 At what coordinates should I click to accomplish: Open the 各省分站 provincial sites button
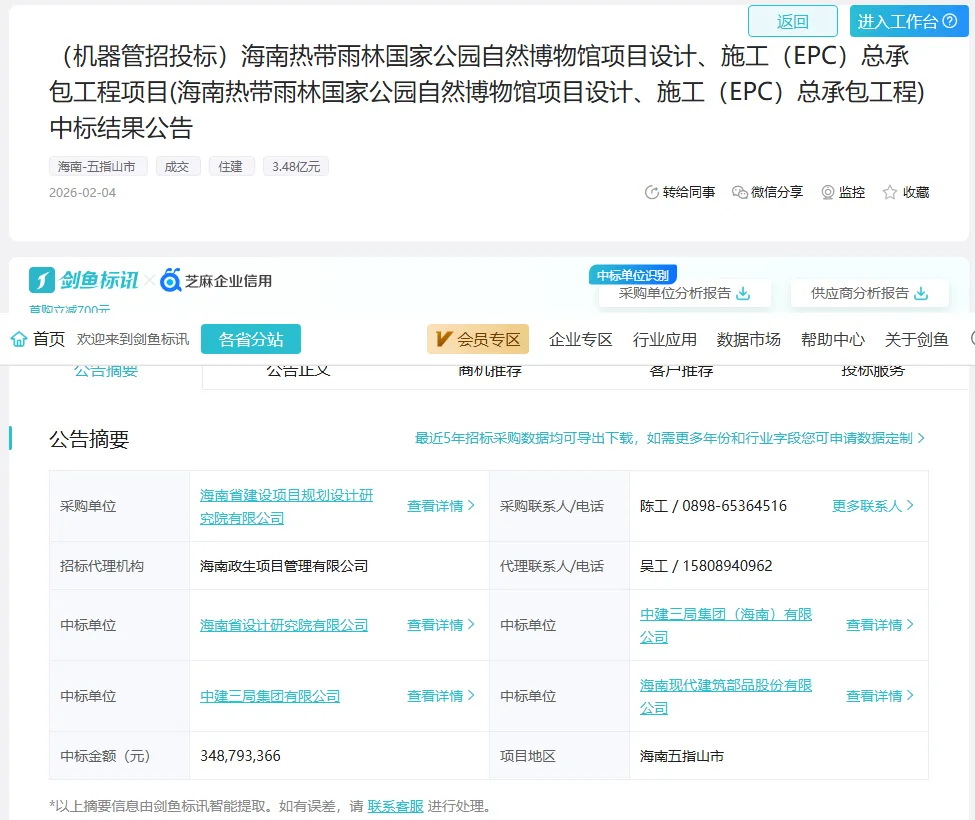[x=251, y=339]
